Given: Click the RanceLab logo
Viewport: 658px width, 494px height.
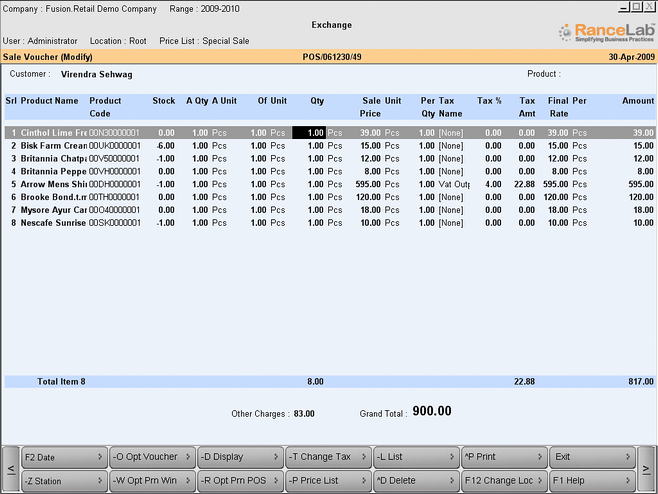Looking at the screenshot, I should pyautogui.click(x=605, y=32).
